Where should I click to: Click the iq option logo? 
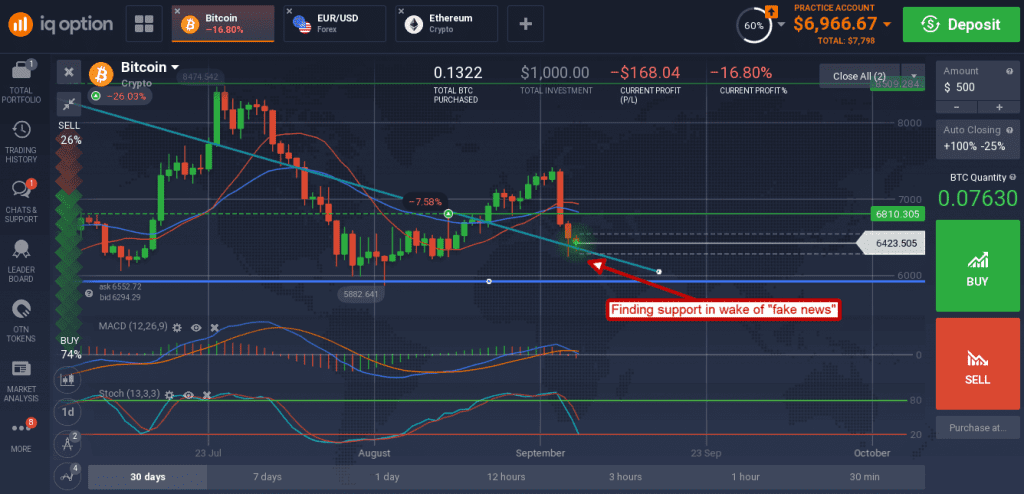click(x=63, y=24)
